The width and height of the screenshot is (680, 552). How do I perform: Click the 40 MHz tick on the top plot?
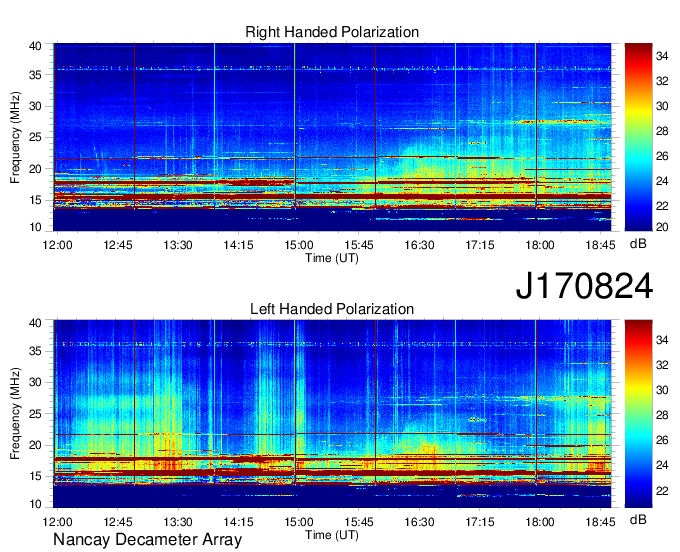coord(35,46)
